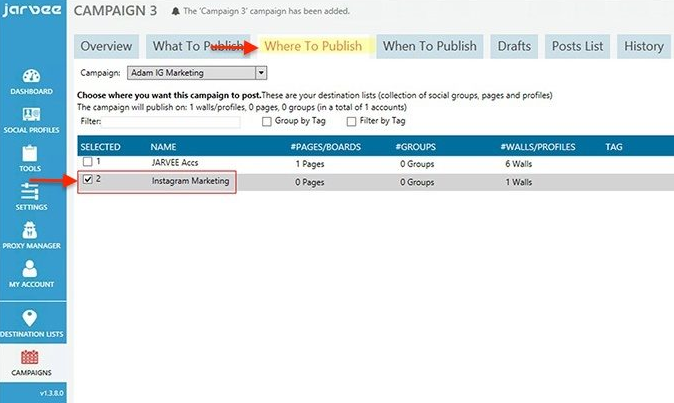Click the v1.3.8.0 version label
Viewport: 674px width, 403px height.
[52, 393]
